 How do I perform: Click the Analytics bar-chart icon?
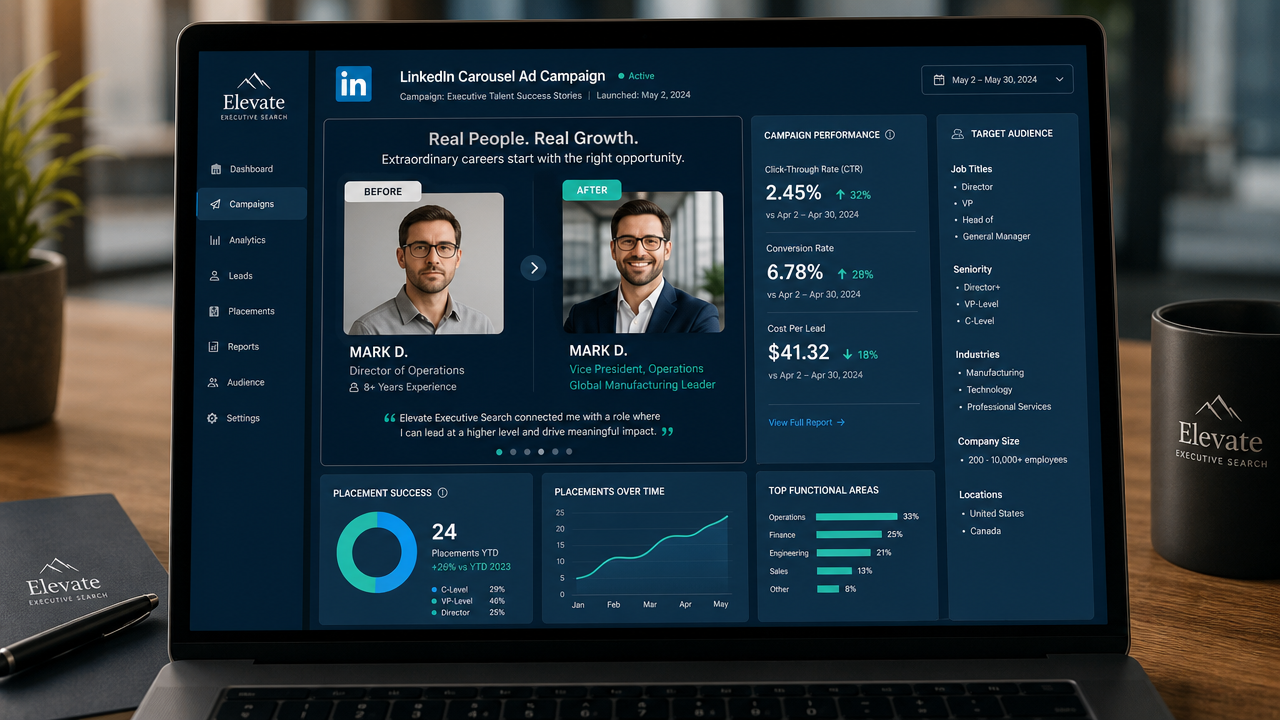[x=215, y=240]
